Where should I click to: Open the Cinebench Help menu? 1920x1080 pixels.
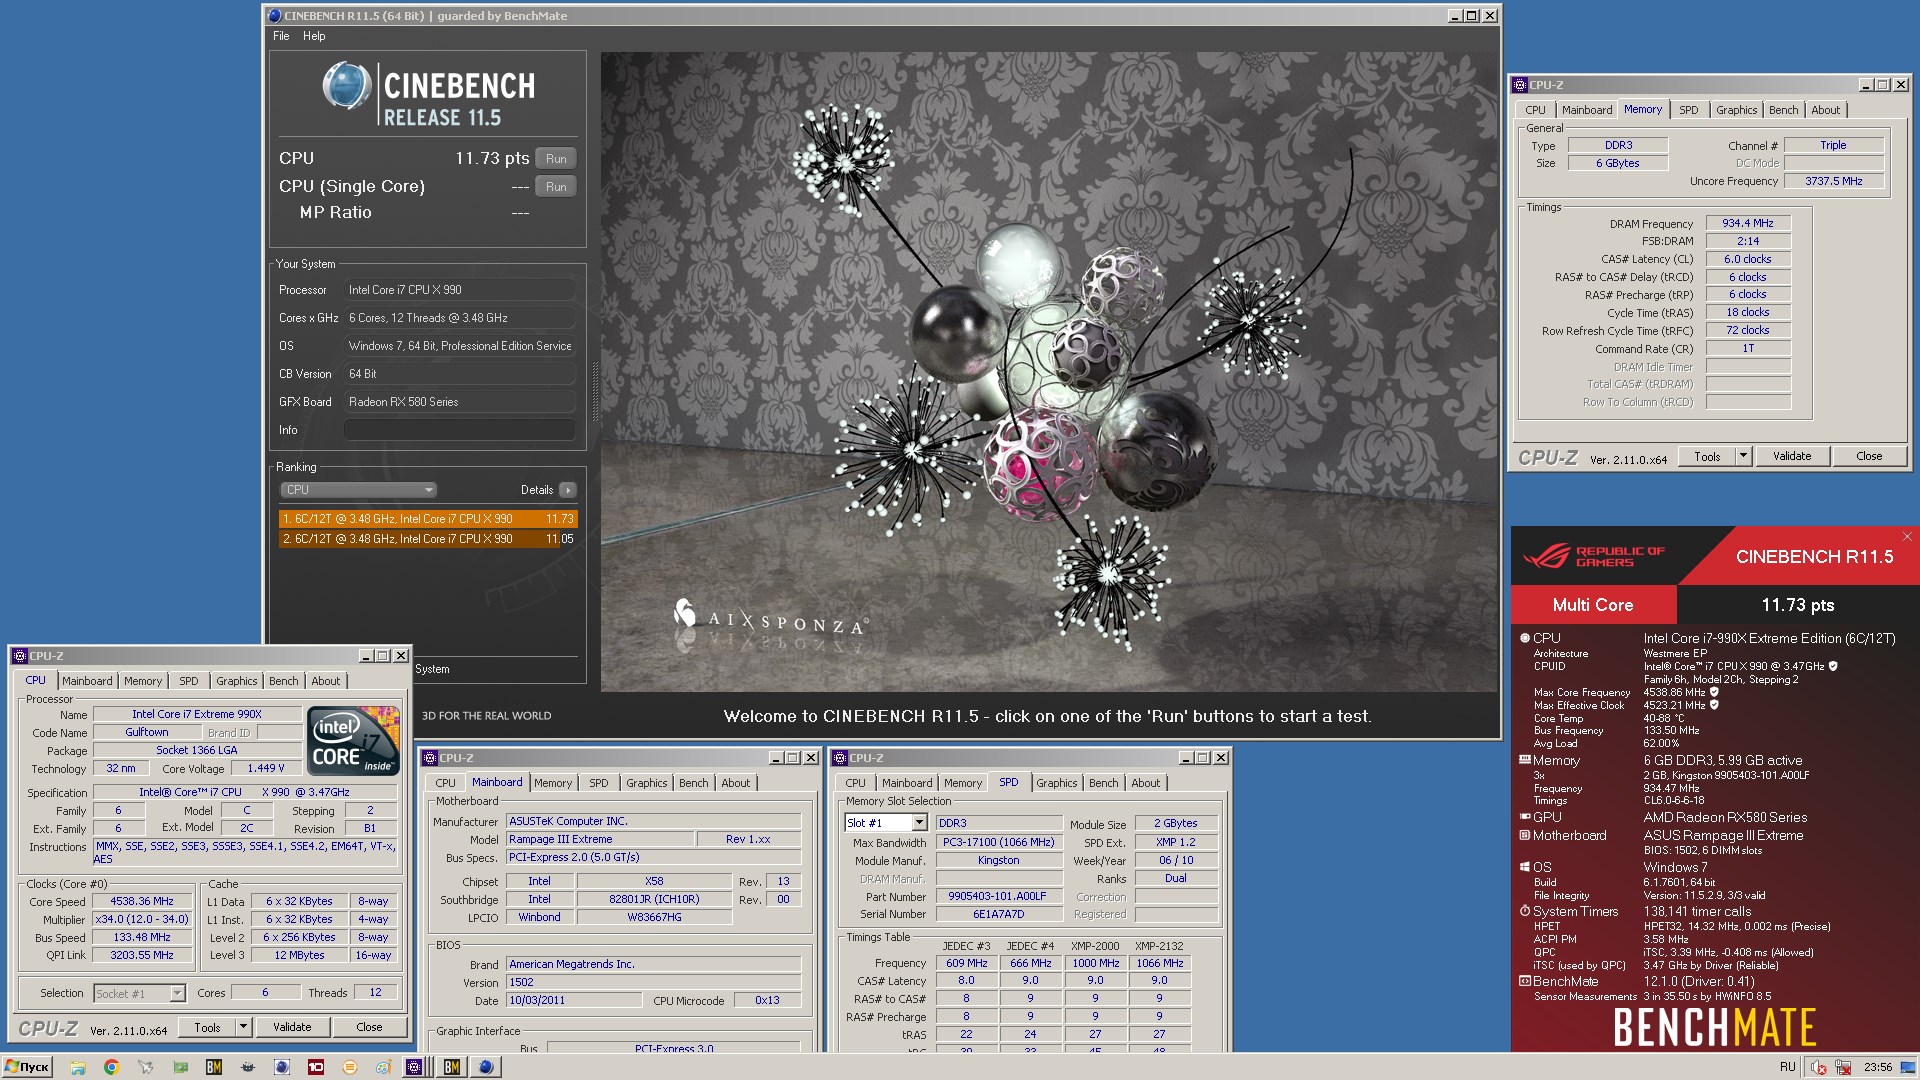pyautogui.click(x=314, y=36)
